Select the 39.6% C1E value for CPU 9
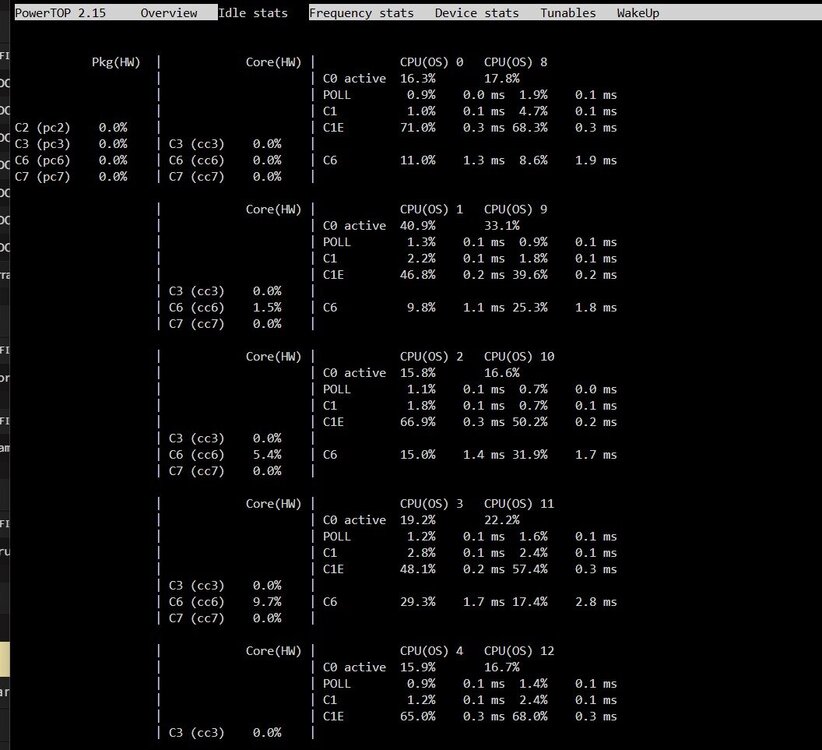The image size is (822, 750). coord(530,275)
